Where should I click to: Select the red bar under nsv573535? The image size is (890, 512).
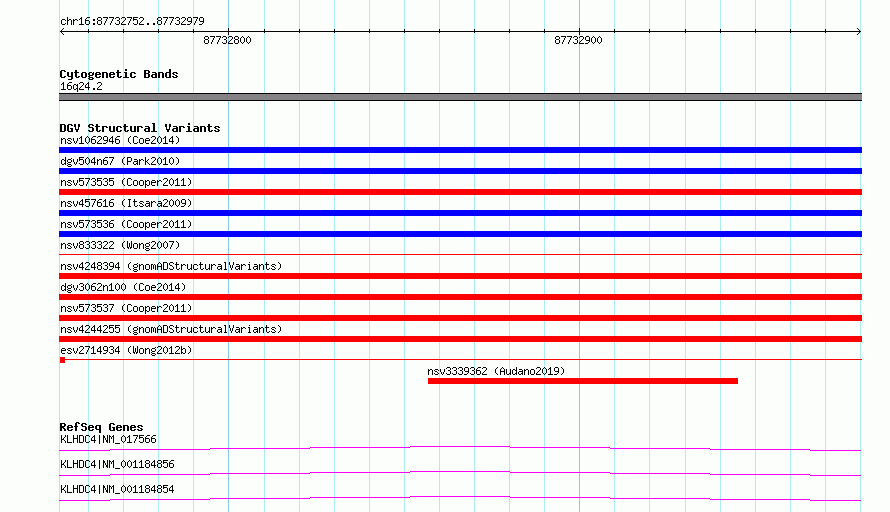[460, 192]
